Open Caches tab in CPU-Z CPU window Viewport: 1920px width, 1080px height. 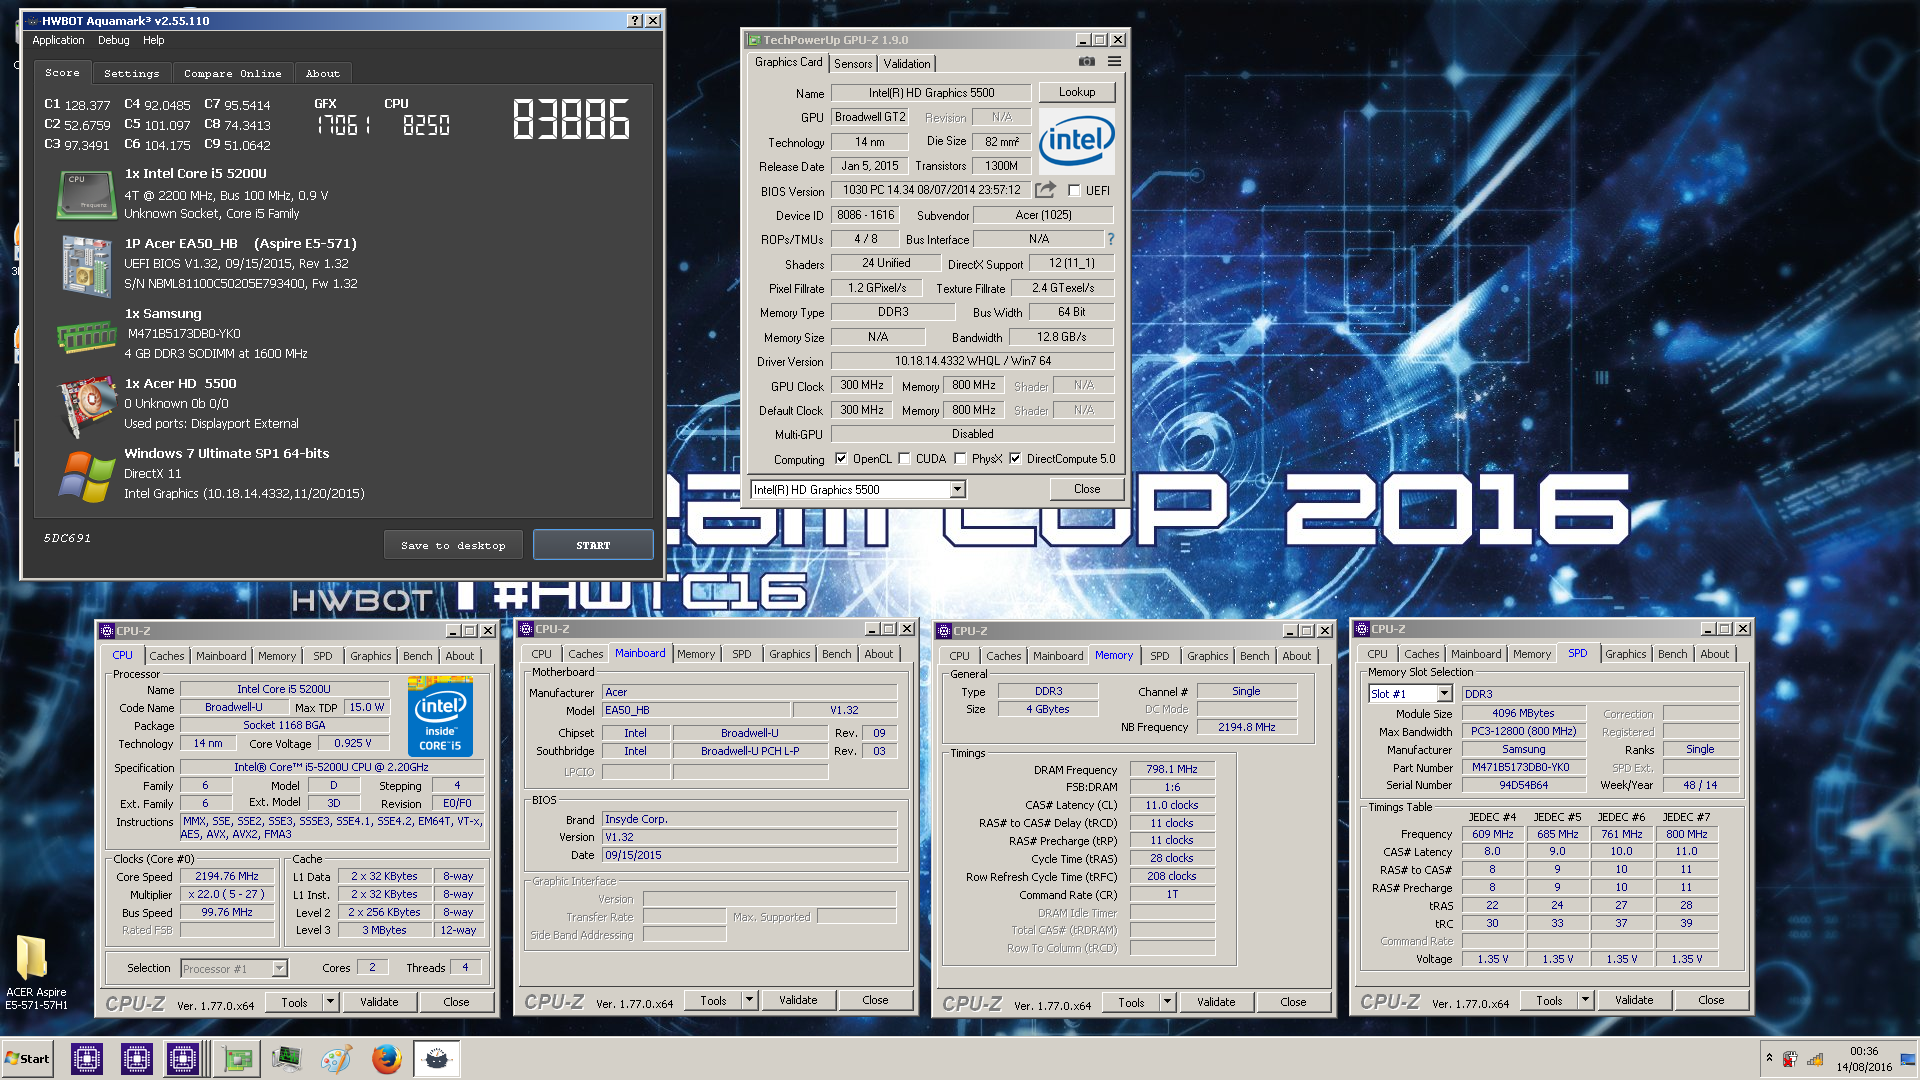point(166,656)
